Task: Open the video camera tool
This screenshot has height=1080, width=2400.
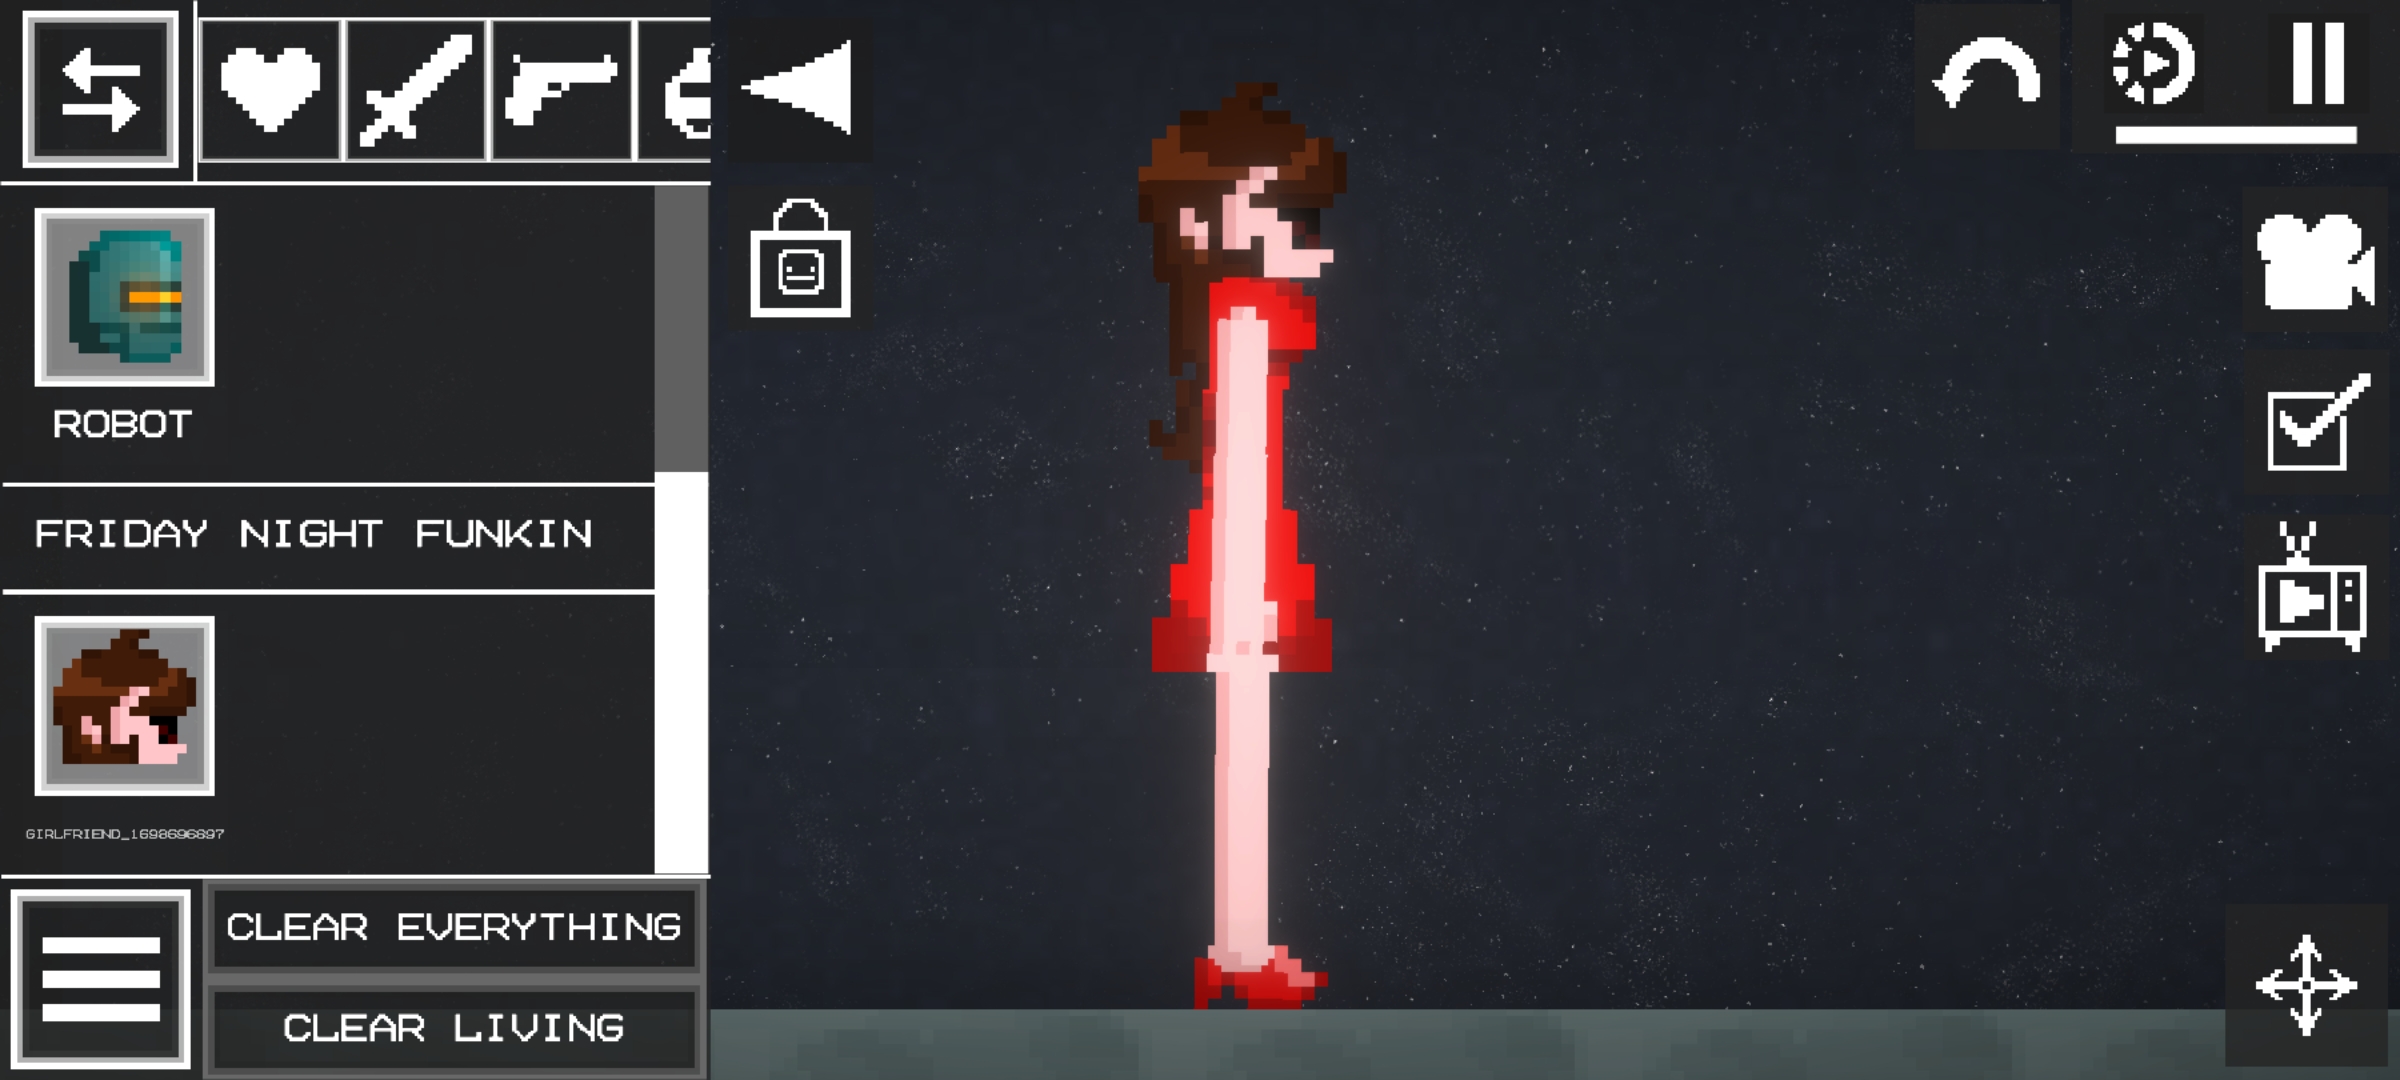Action: [2314, 260]
